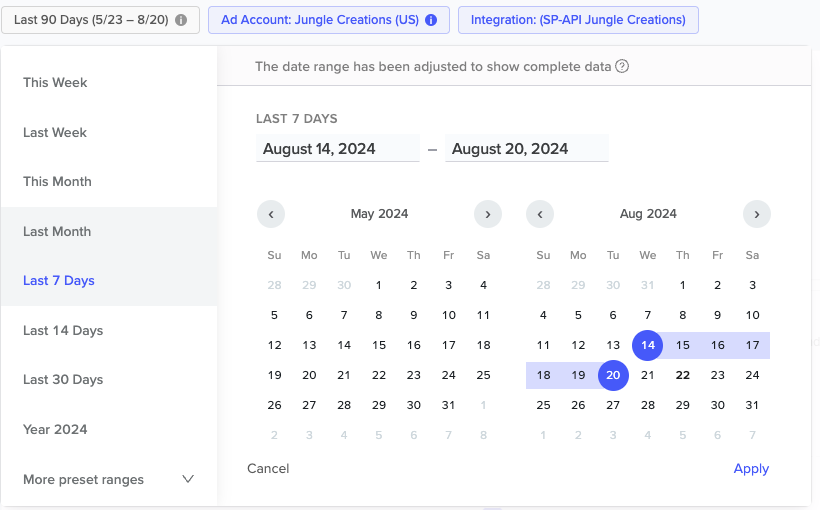This screenshot has height=510, width=820.
Task: Pick August 18 in Aug 2024 calendar
Action: pos(543,375)
